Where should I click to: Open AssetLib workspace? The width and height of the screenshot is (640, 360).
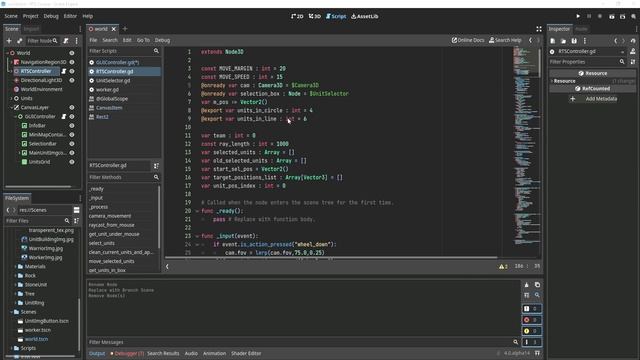364,16
